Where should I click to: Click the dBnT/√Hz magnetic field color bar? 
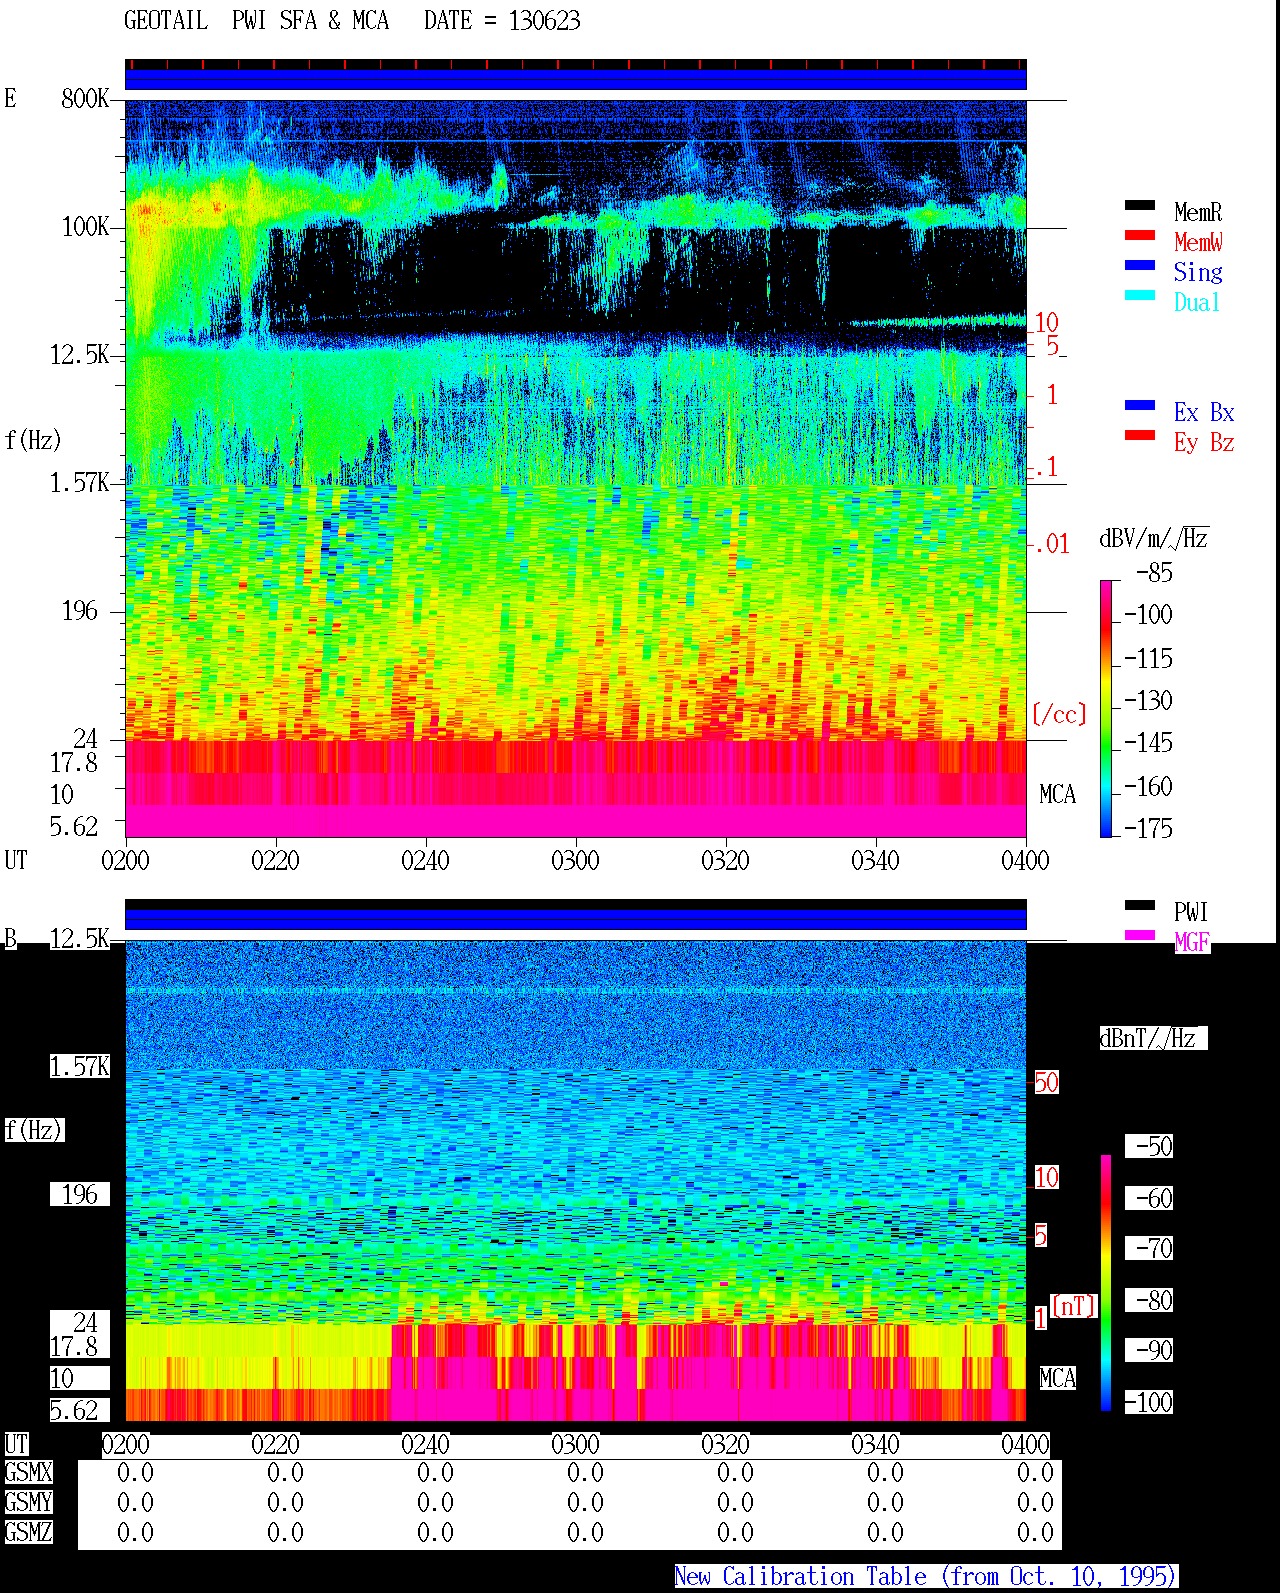pos(1106,1283)
